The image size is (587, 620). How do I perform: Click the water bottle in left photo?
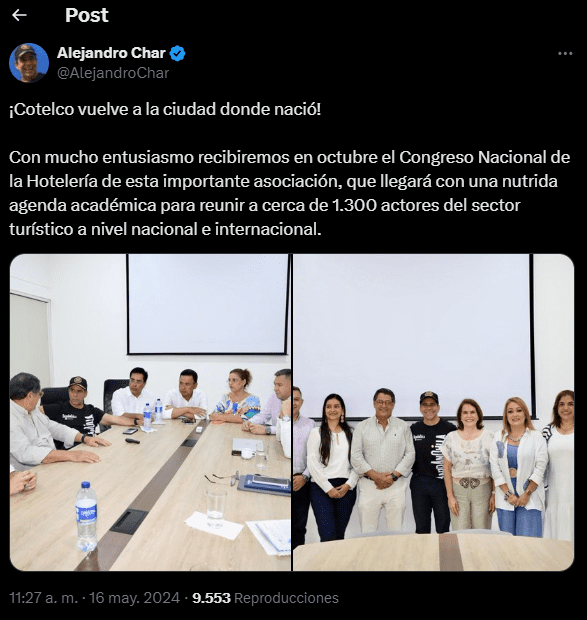(x=86, y=517)
